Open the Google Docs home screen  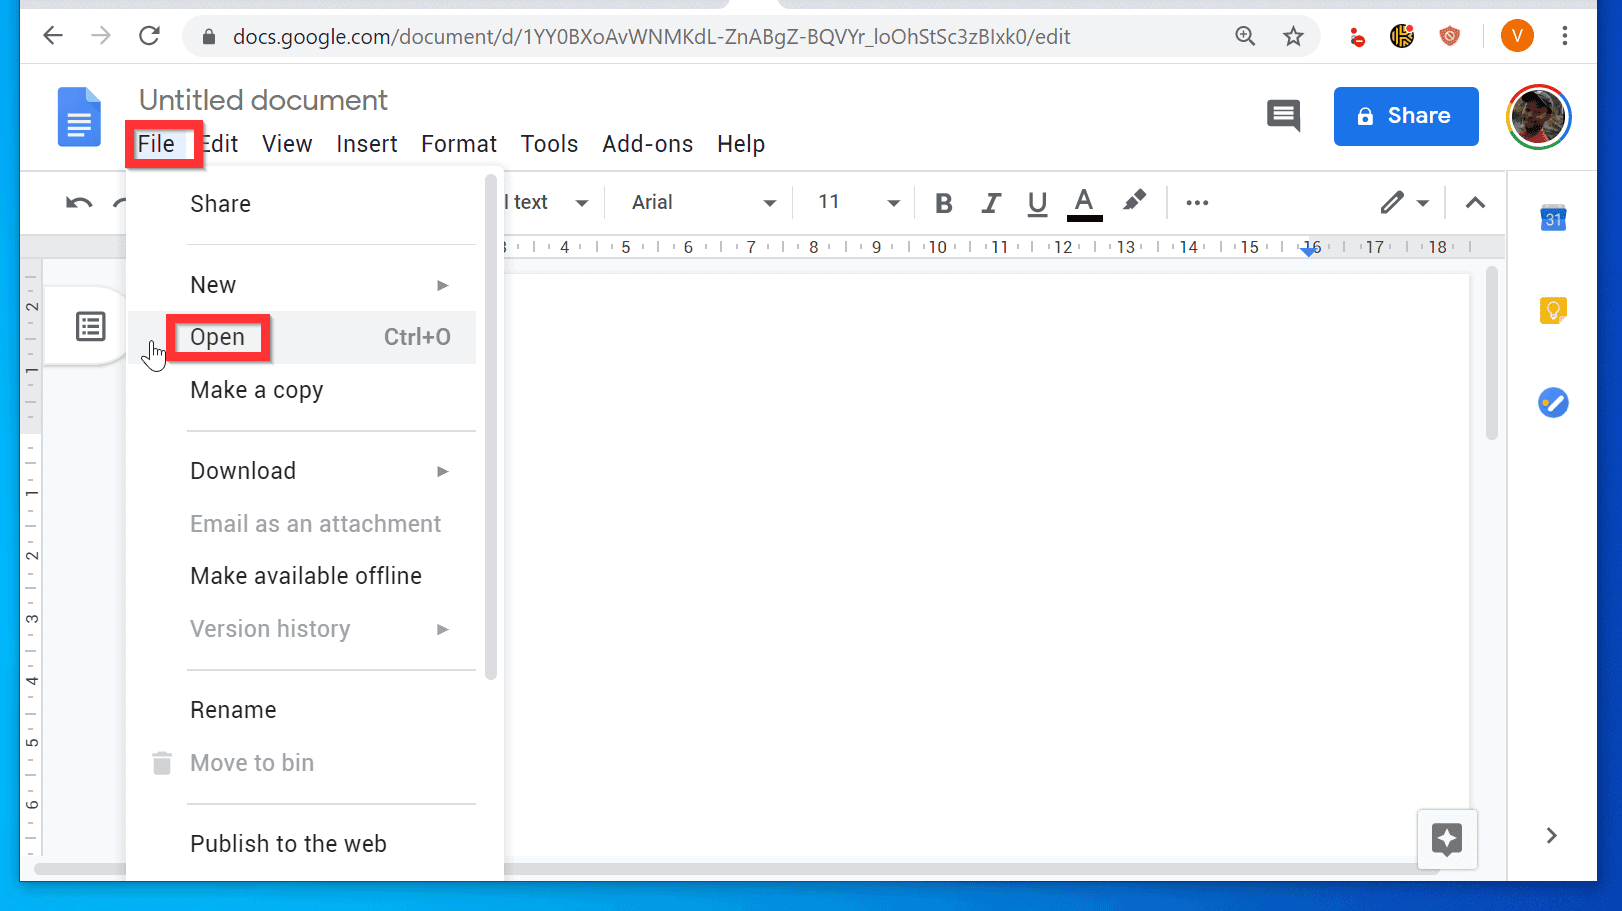[x=78, y=117]
